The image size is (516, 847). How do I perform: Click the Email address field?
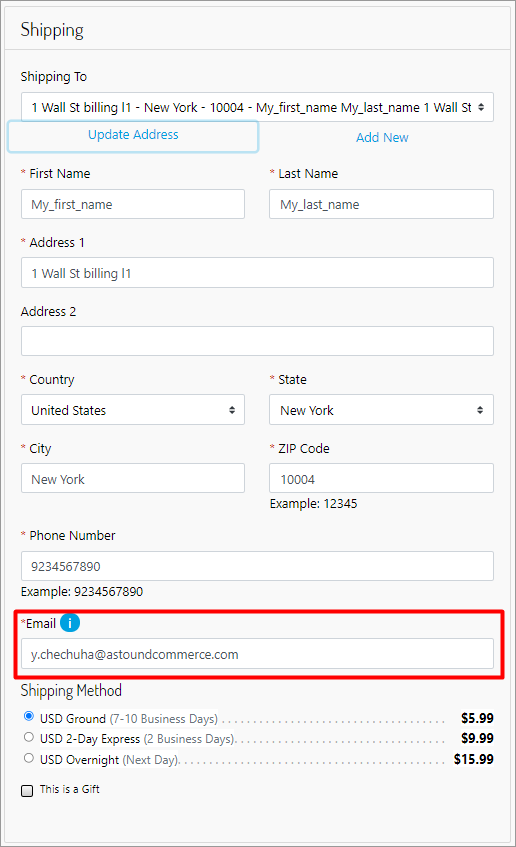(257, 654)
